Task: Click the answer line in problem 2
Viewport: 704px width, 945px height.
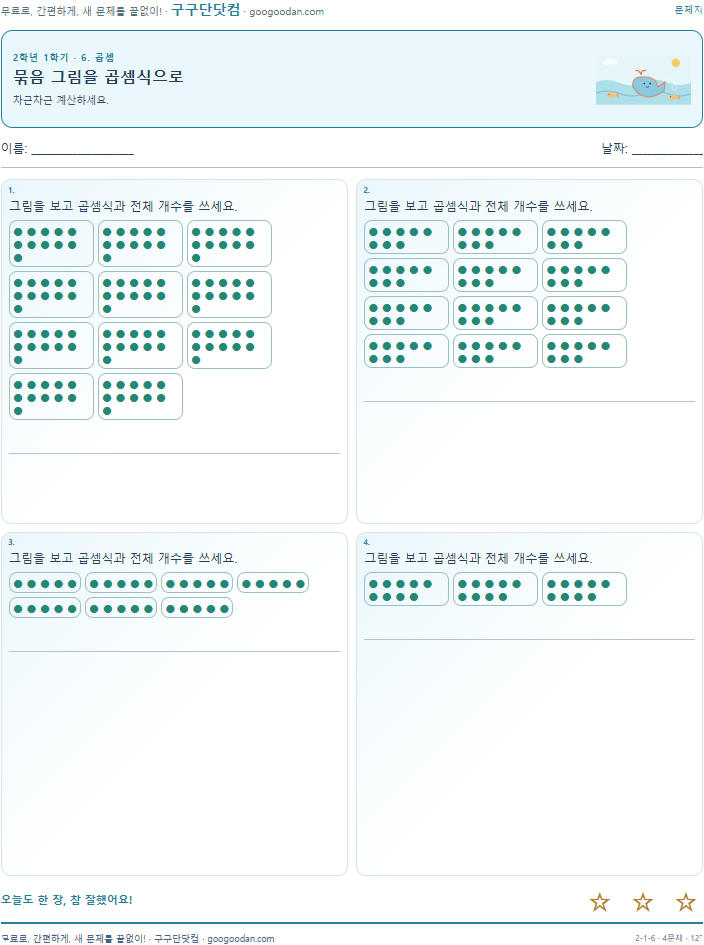Action: coord(529,401)
